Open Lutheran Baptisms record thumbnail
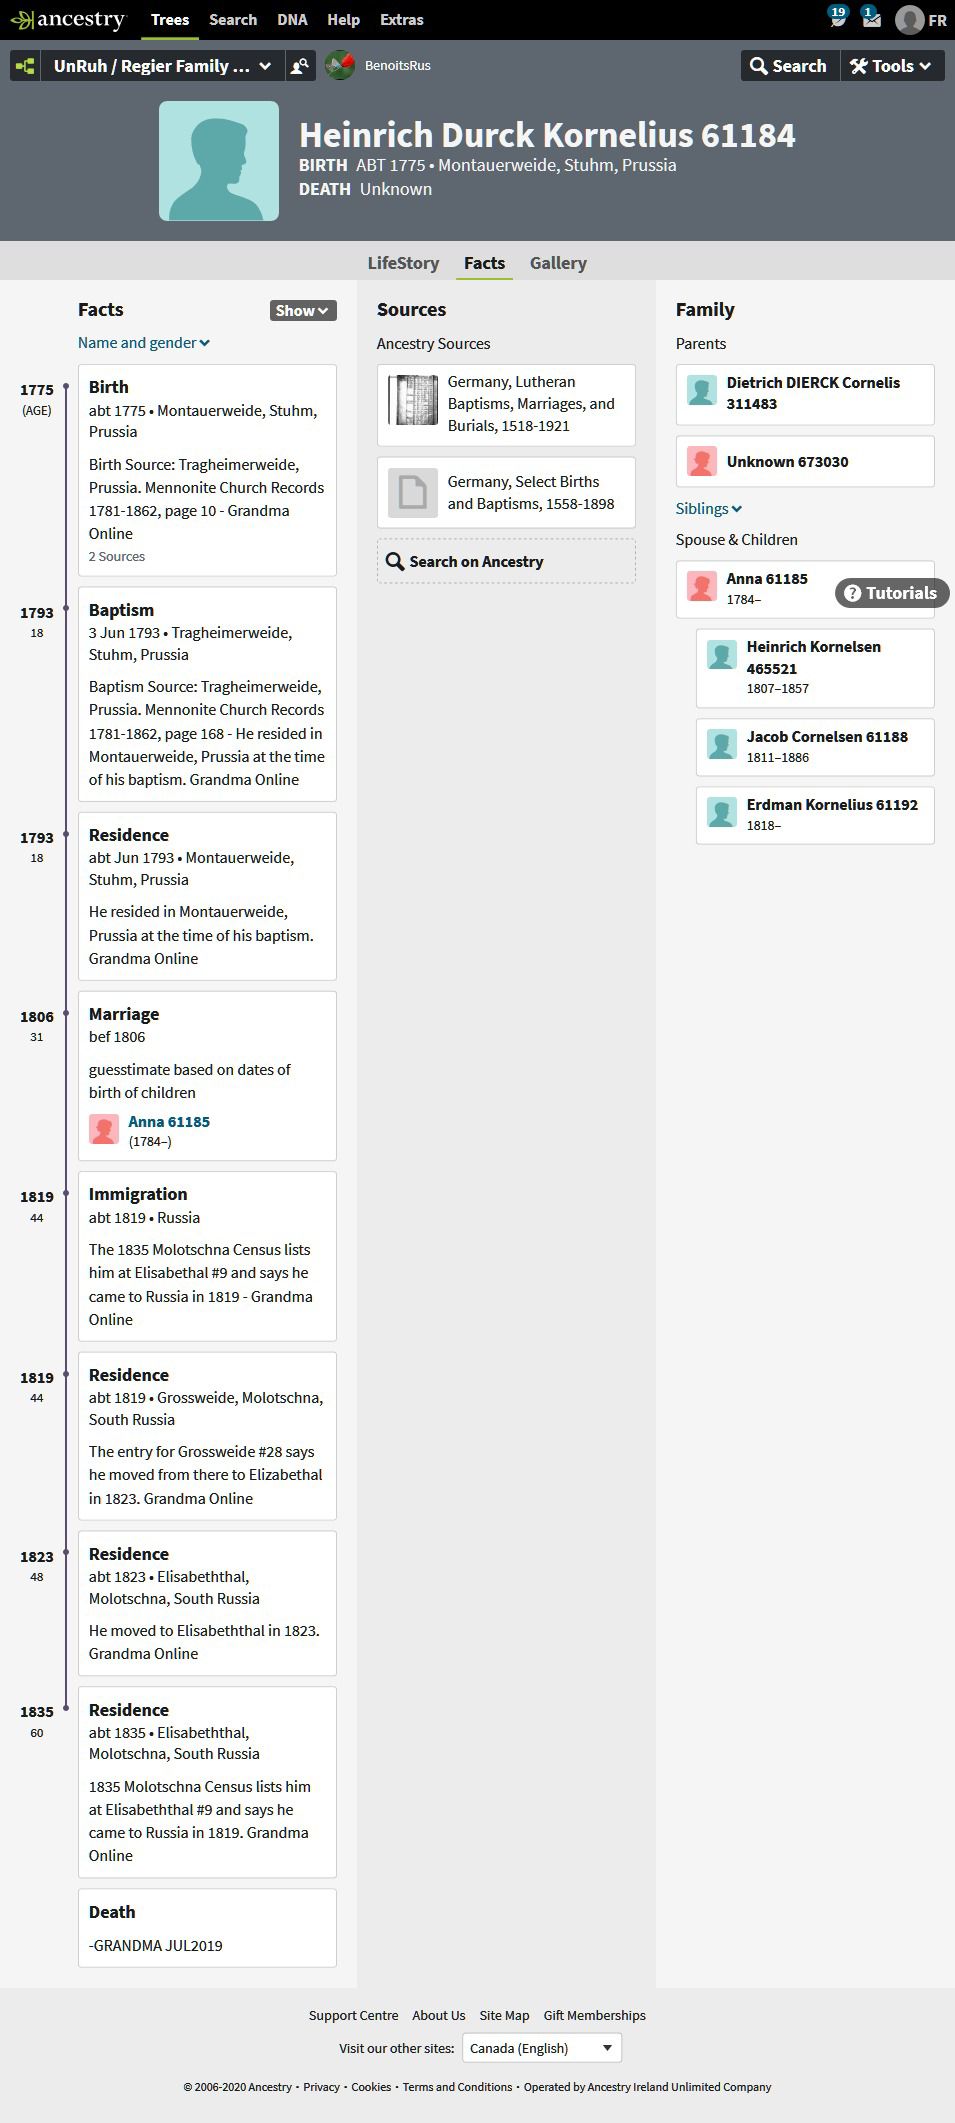 tap(413, 400)
